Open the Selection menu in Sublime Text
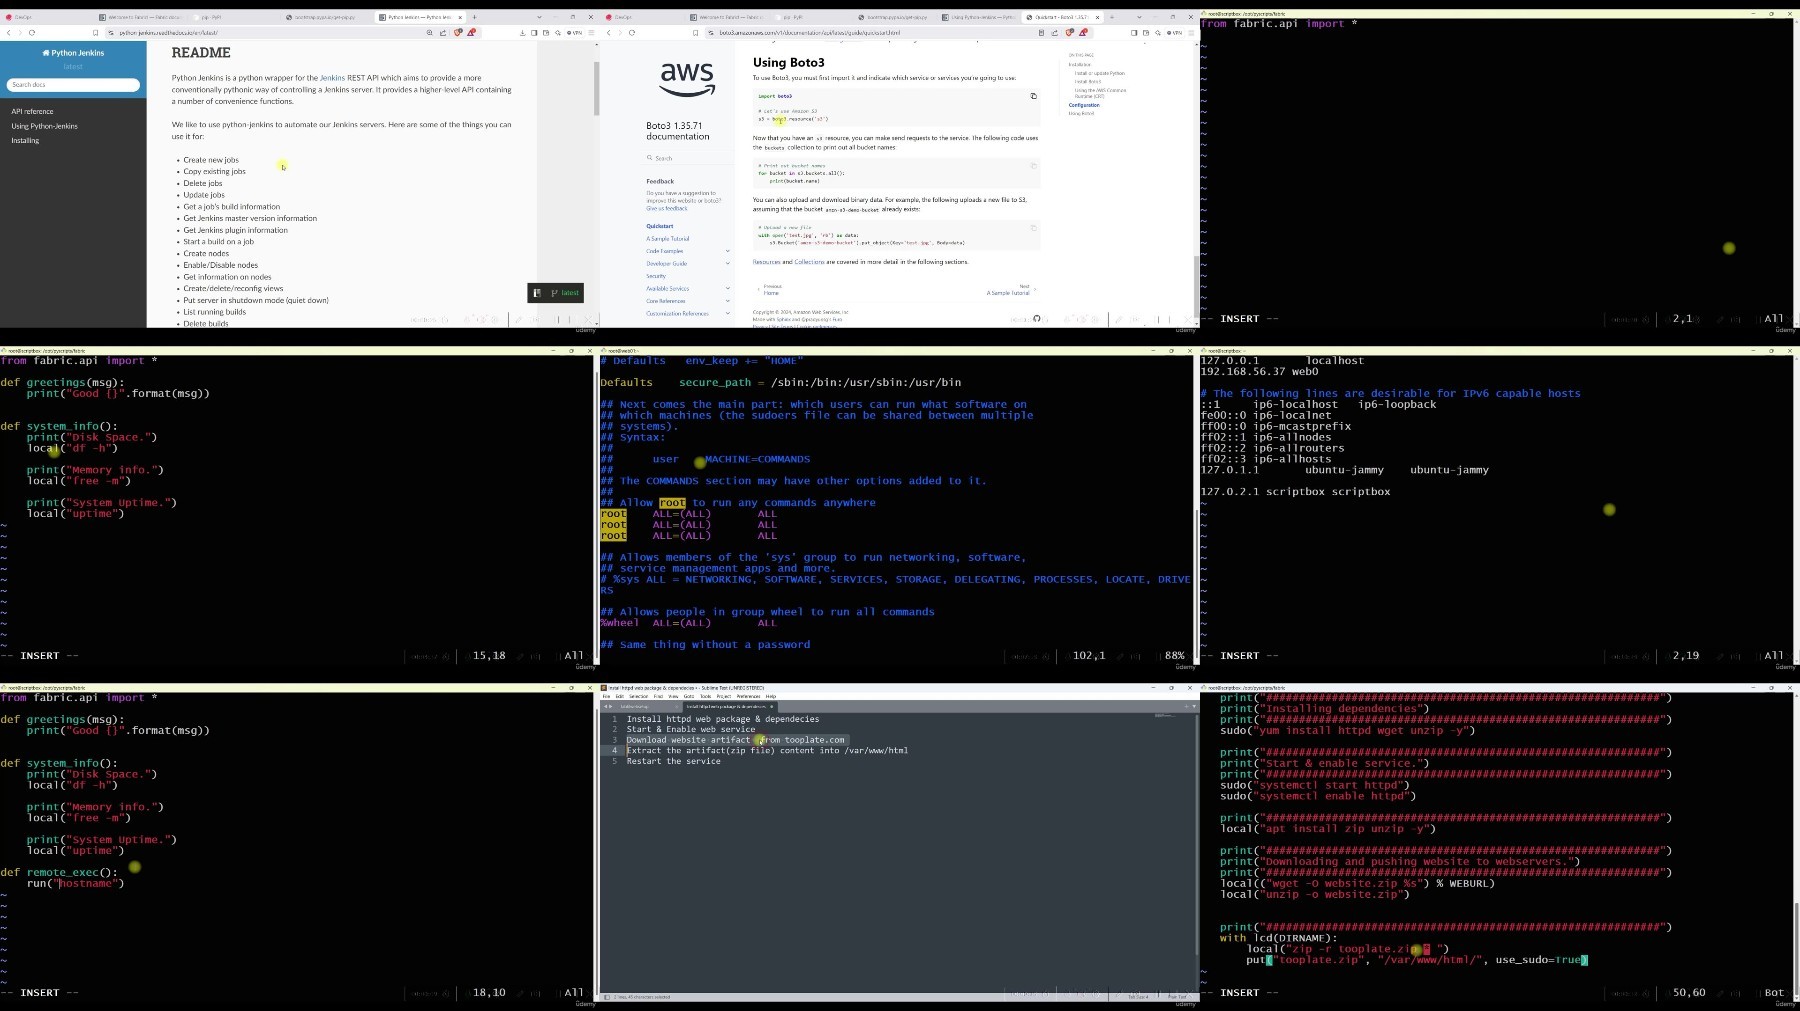This screenshot has width=1800, height=1011. (x=638, y=696)
